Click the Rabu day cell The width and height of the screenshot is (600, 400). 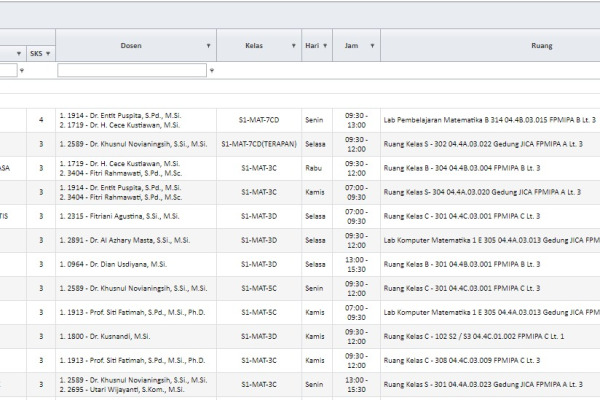pos(313,168)
